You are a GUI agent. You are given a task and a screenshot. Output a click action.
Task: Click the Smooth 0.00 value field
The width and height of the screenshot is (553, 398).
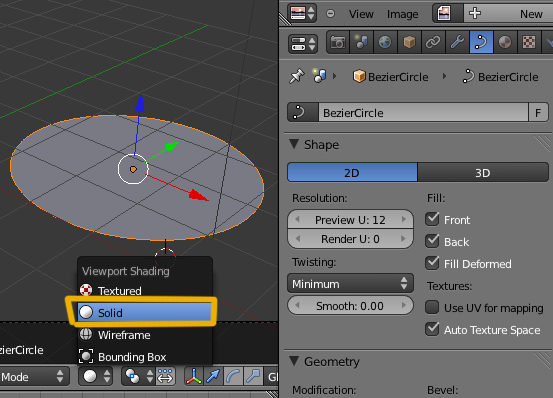[350, 306]
